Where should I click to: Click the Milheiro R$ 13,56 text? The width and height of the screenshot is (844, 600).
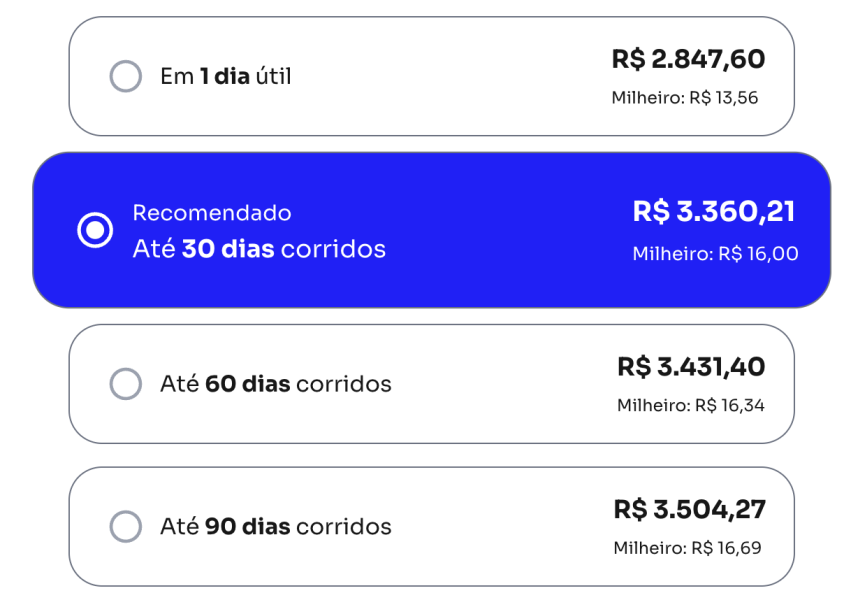tap(685, 98)
